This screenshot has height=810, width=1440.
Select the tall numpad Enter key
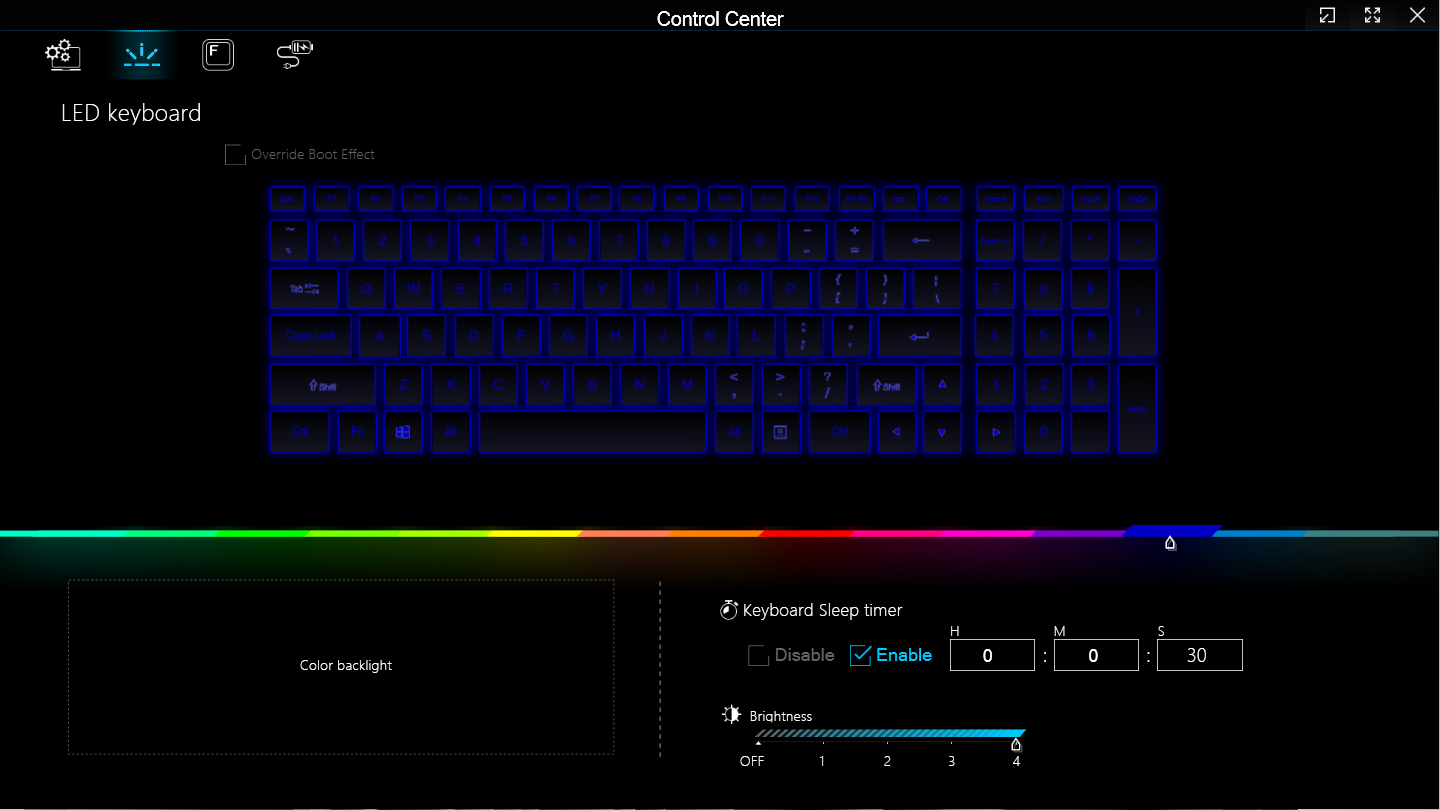point(1138,408)
